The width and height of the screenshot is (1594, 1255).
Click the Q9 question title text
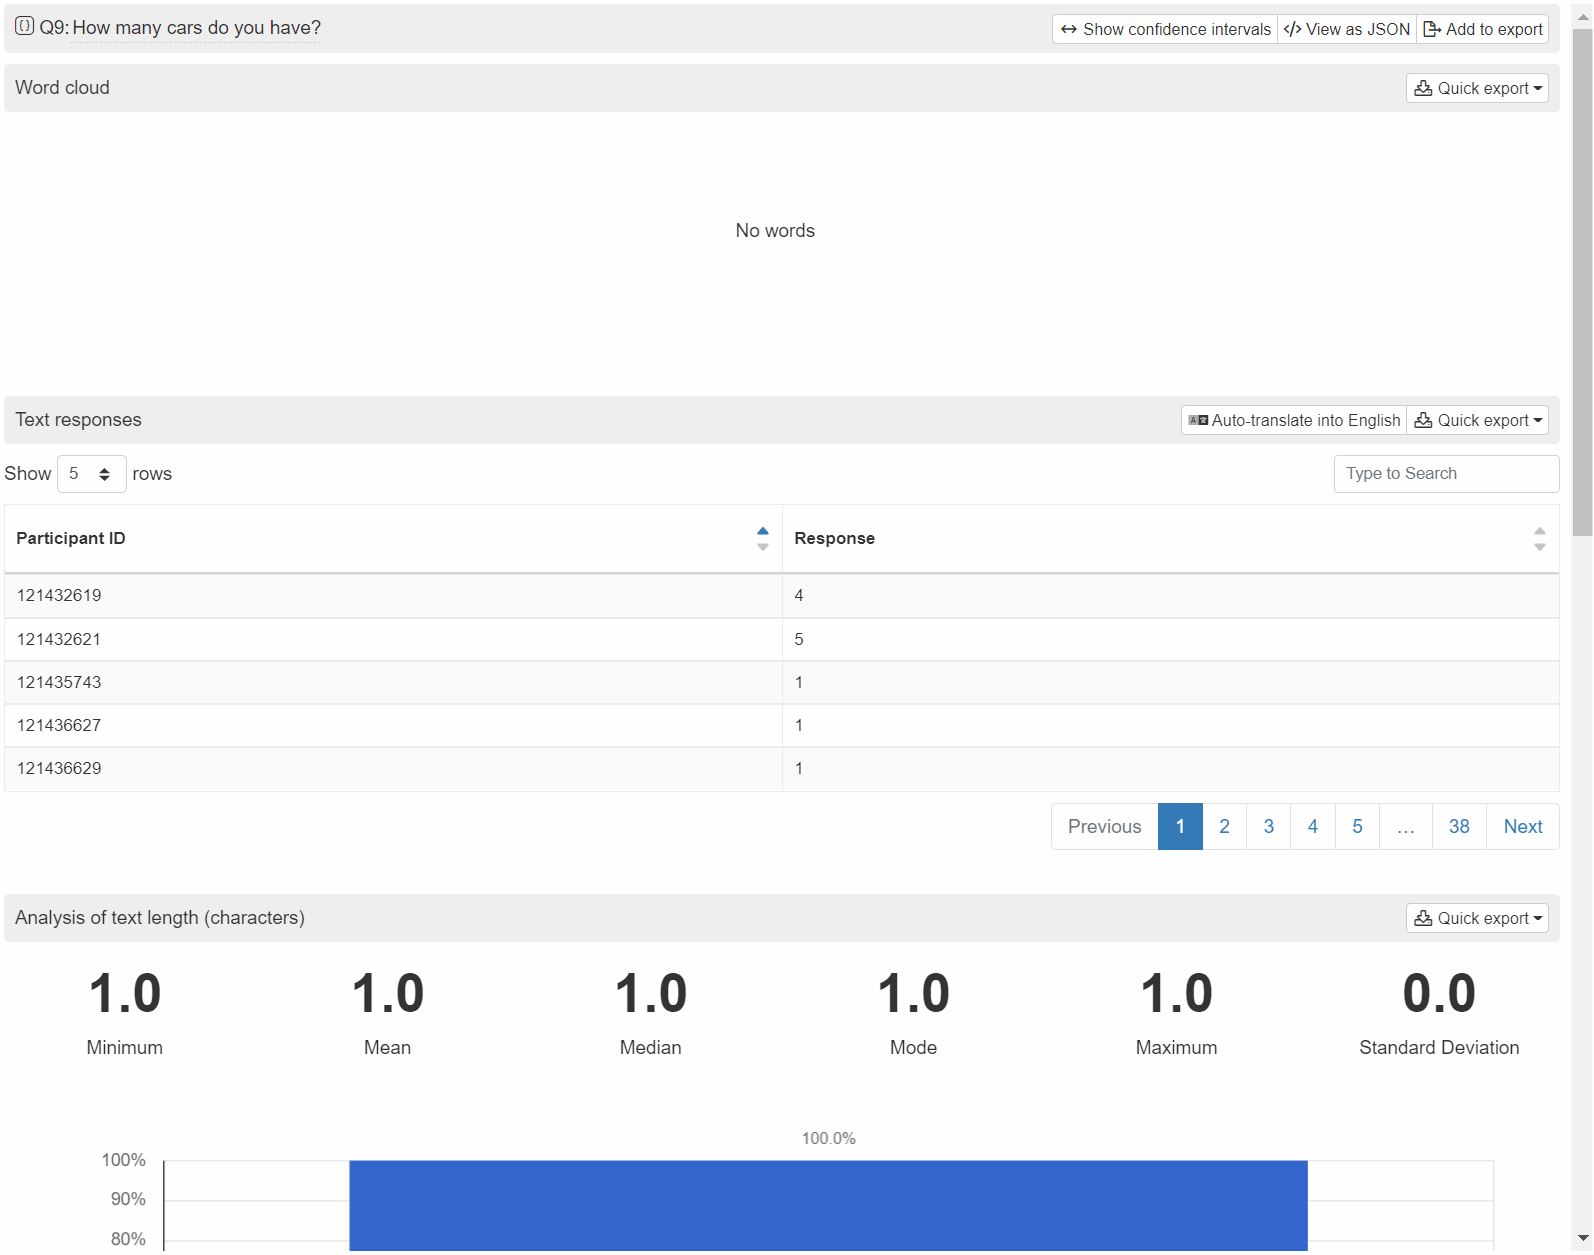click(x=197, y=28)
